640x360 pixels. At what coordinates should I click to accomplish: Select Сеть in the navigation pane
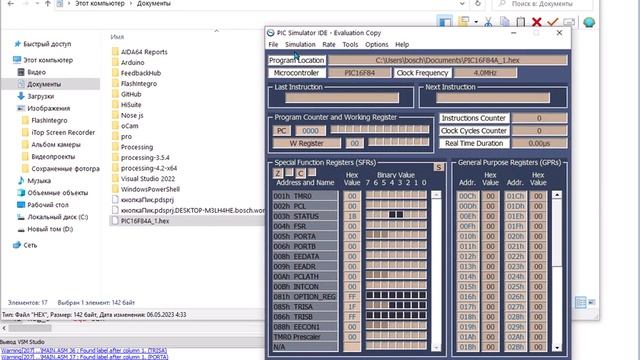tap(30, 245)
